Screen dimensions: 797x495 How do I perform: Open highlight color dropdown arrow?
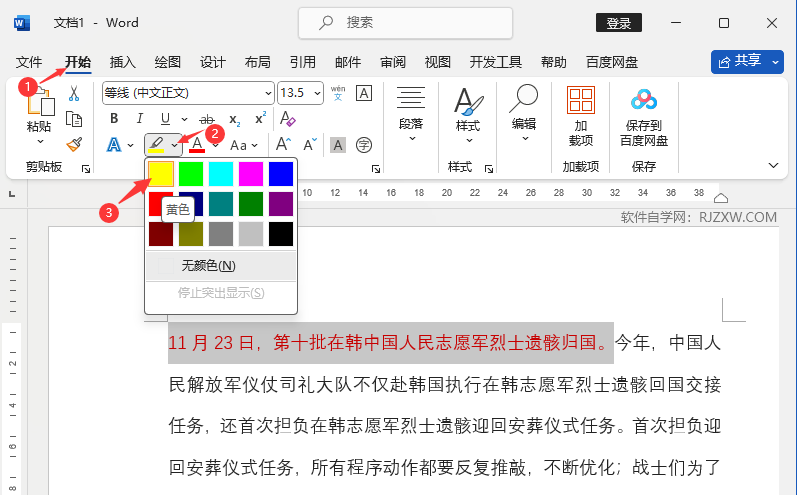[x=174, y=145]
